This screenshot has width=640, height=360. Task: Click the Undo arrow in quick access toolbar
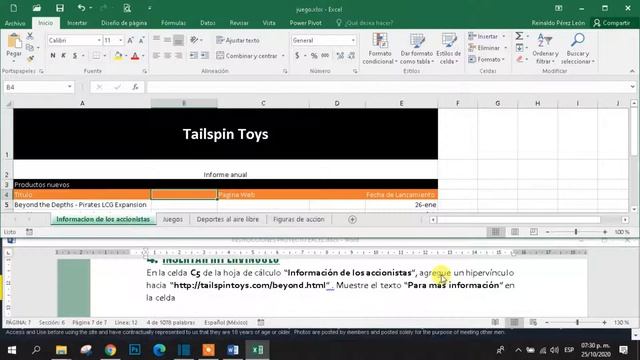81,8
